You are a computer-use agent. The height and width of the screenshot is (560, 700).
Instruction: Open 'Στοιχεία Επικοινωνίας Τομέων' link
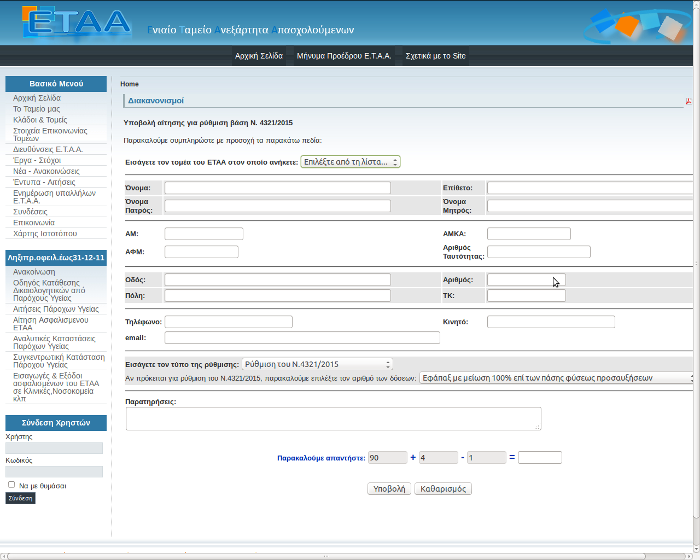point(50,134)
